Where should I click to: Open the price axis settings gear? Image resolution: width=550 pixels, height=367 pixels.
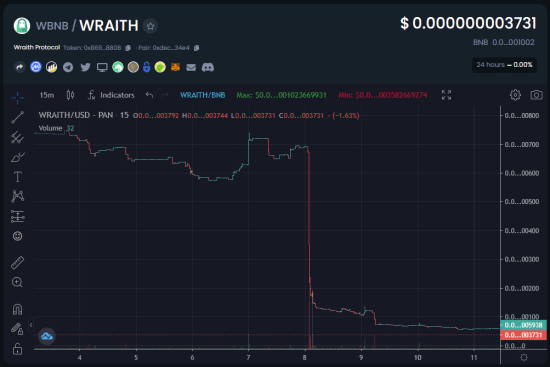click(524, 358)
